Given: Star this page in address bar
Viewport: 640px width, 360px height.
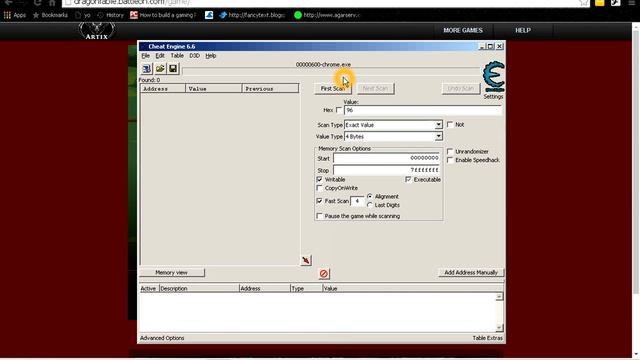Looking at the screenshot, I should click(x=584, y=3).
